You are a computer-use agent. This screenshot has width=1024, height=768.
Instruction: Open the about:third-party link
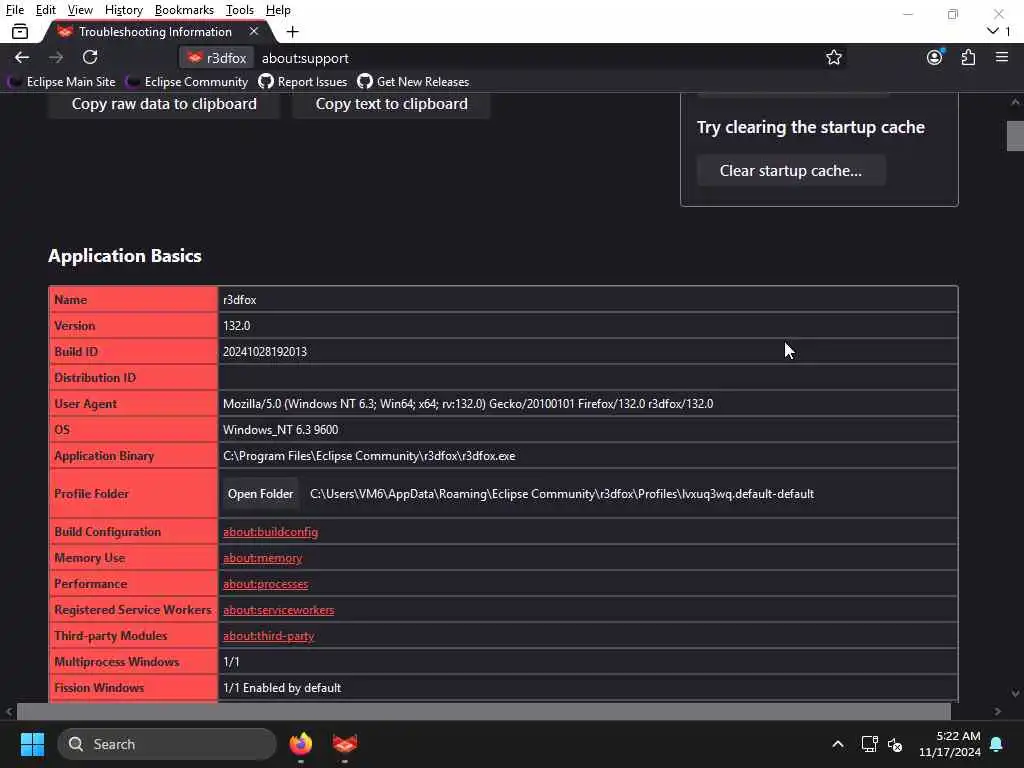pos(268,636)
